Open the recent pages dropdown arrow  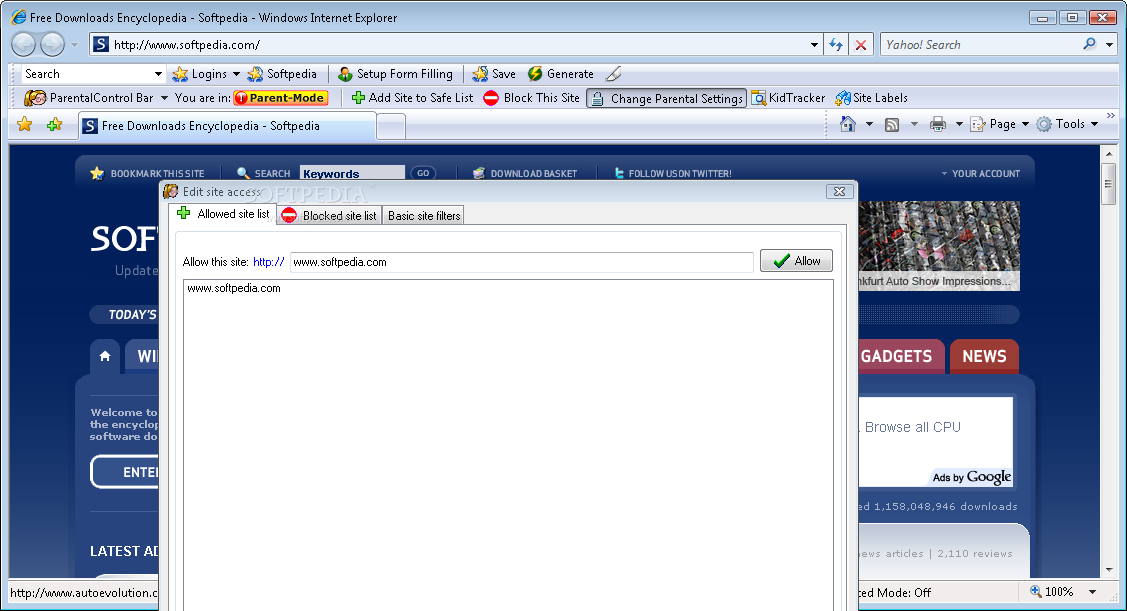(x=74, y=45)
